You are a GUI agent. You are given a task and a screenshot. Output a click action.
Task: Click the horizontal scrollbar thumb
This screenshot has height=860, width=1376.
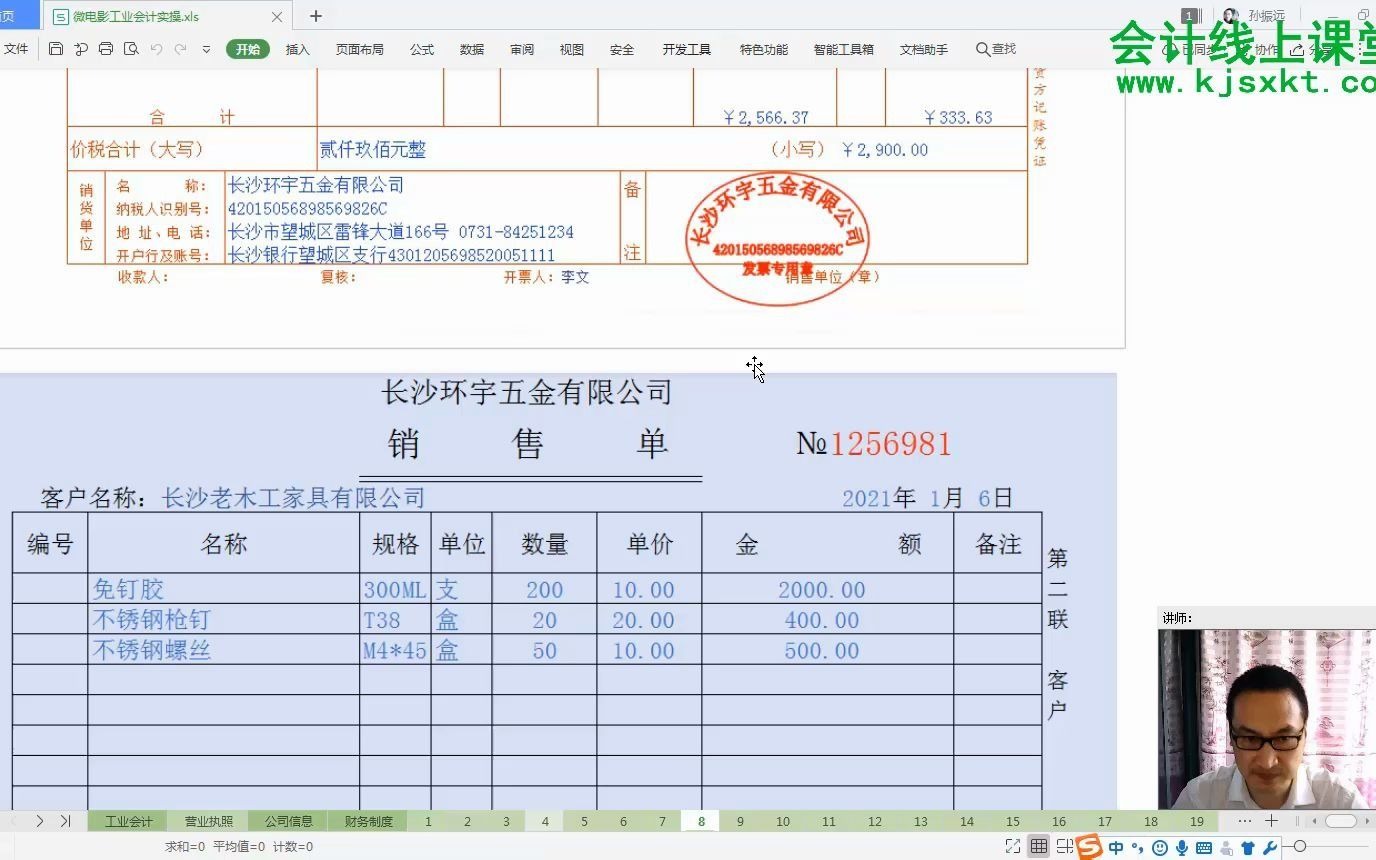click(1340, 821)
